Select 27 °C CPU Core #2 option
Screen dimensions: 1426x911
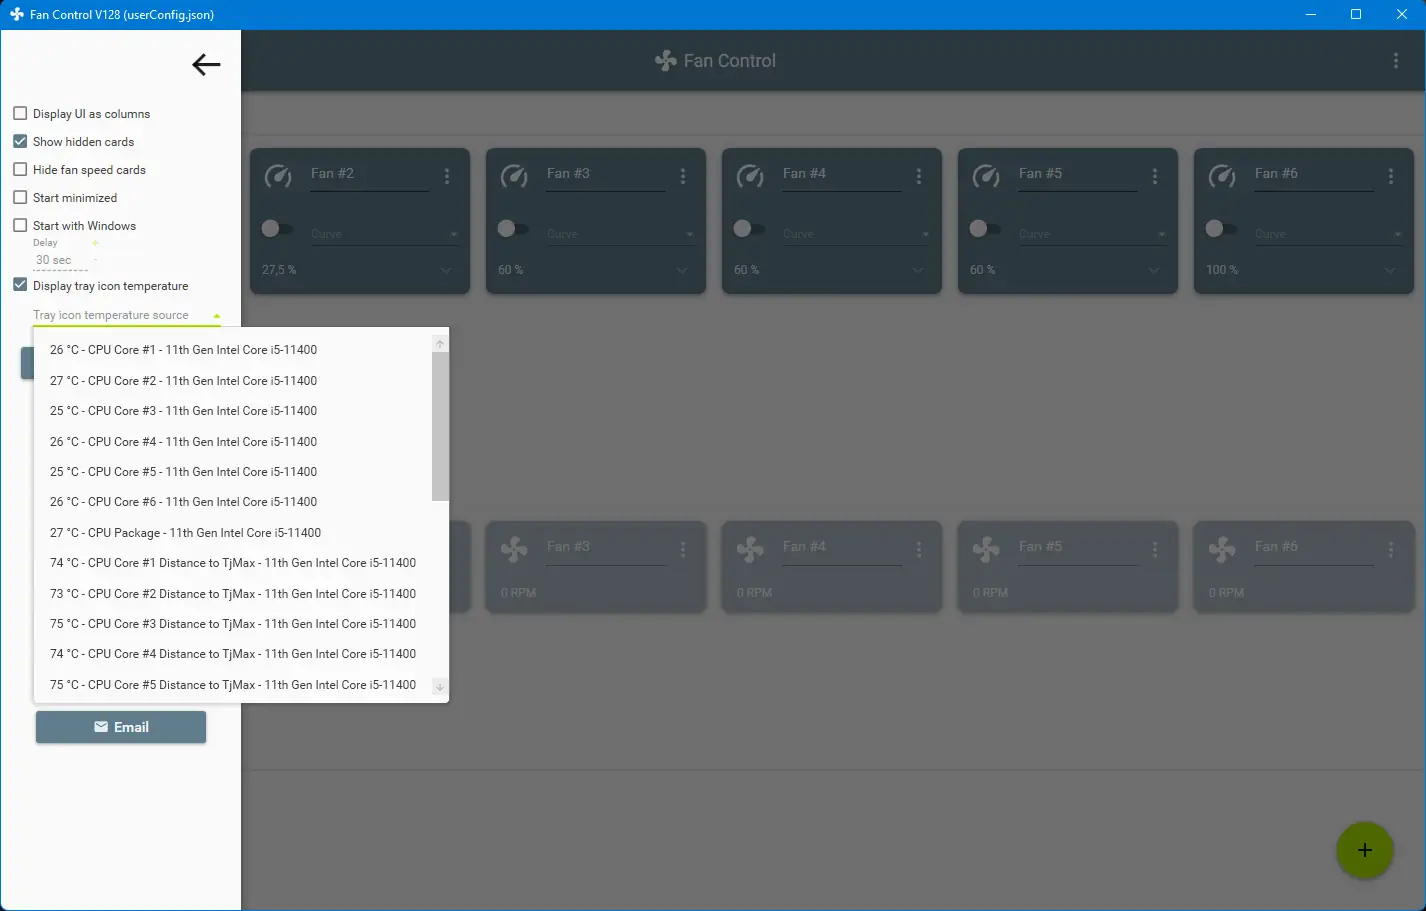(233, 381)
